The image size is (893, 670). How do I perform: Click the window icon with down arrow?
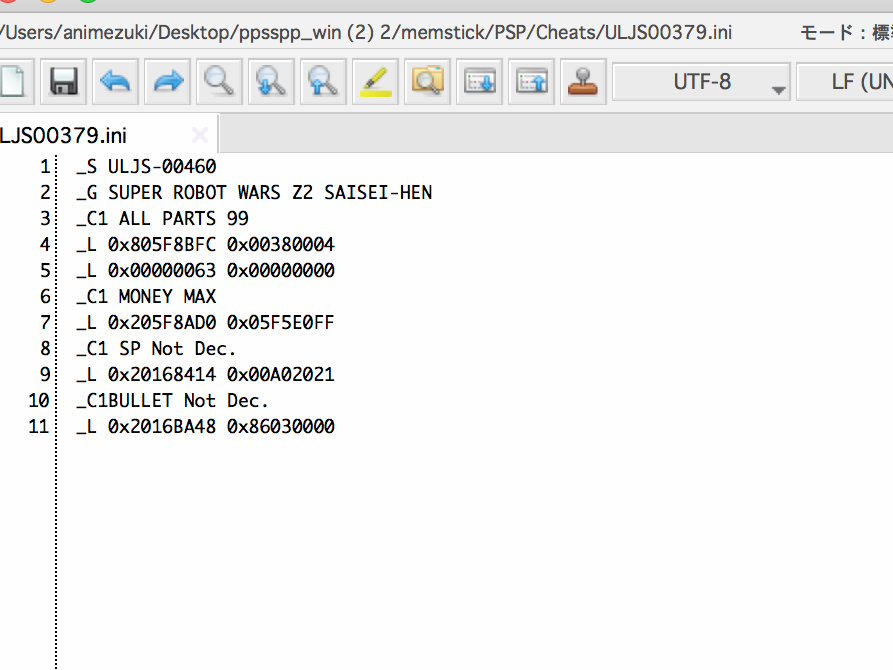pos(479,82)
